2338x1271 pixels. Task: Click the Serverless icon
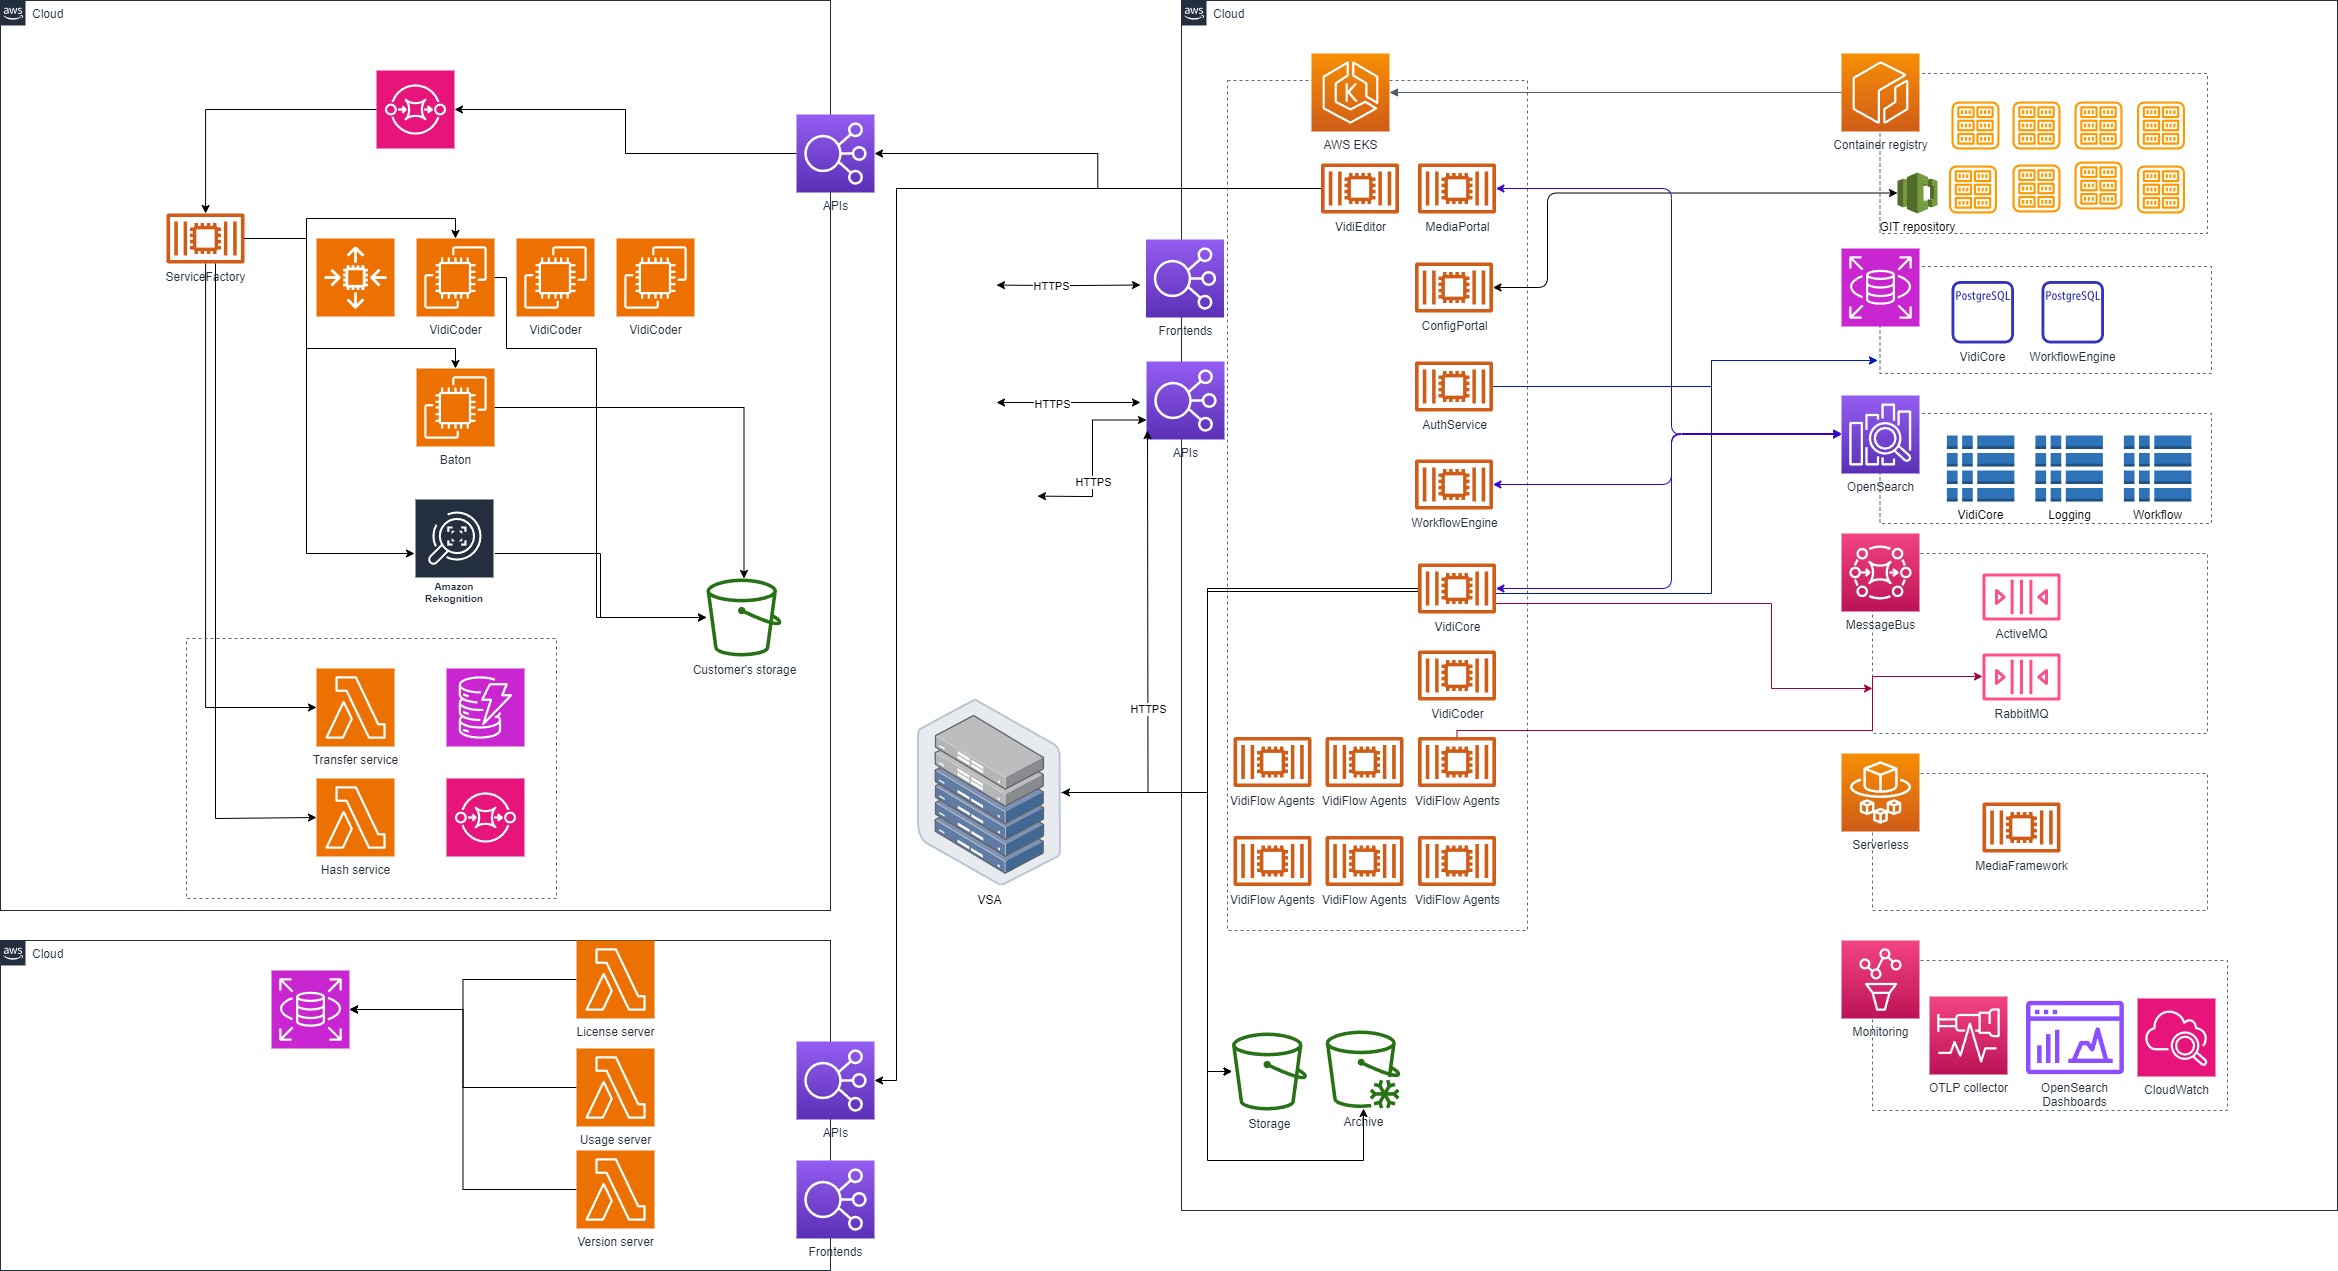coord(1880,792)
